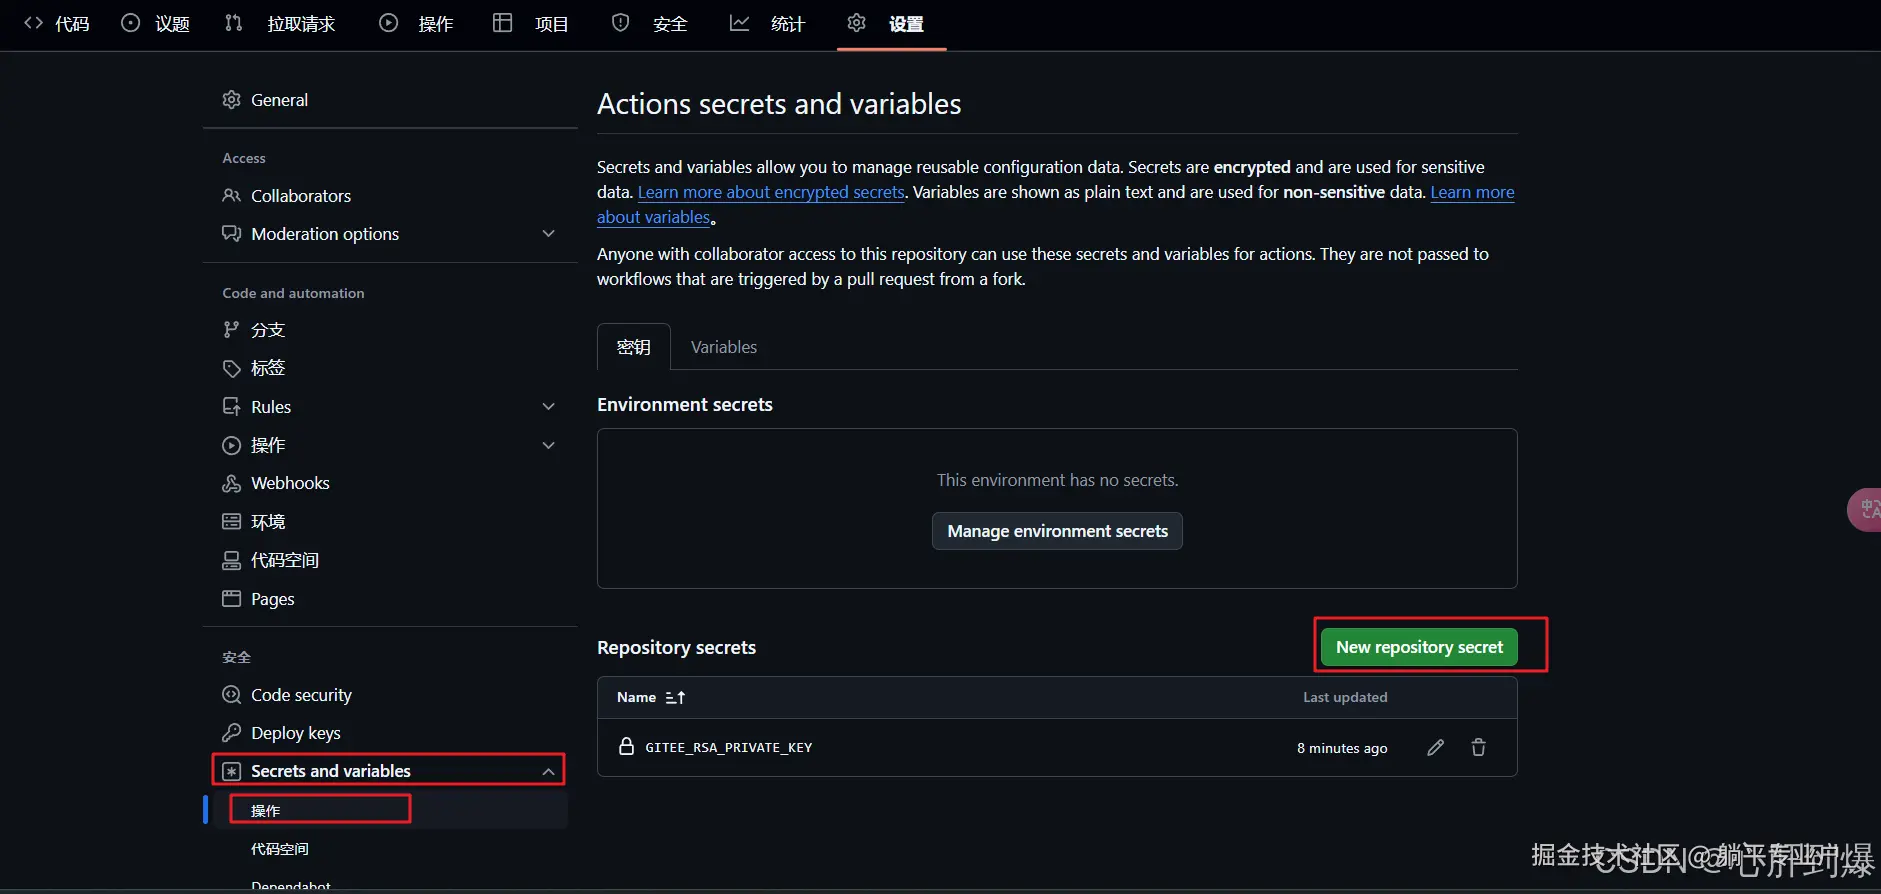Expand Moderation options chevron
1881x894 pixels.
548,234
